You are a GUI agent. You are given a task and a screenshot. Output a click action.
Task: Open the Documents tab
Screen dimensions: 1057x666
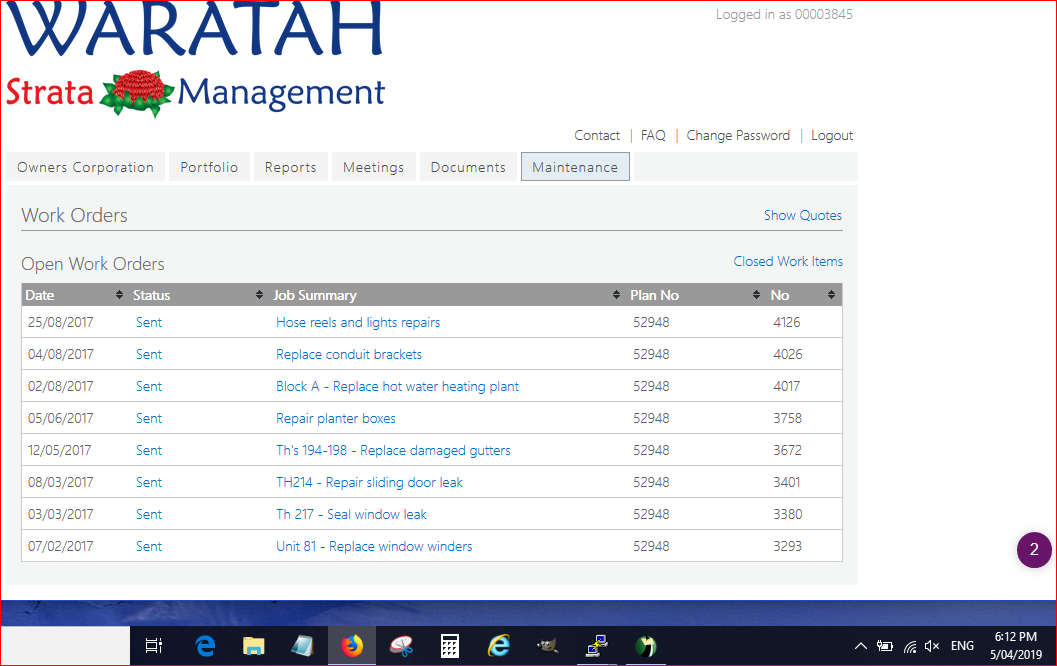[x=468, y=166]
